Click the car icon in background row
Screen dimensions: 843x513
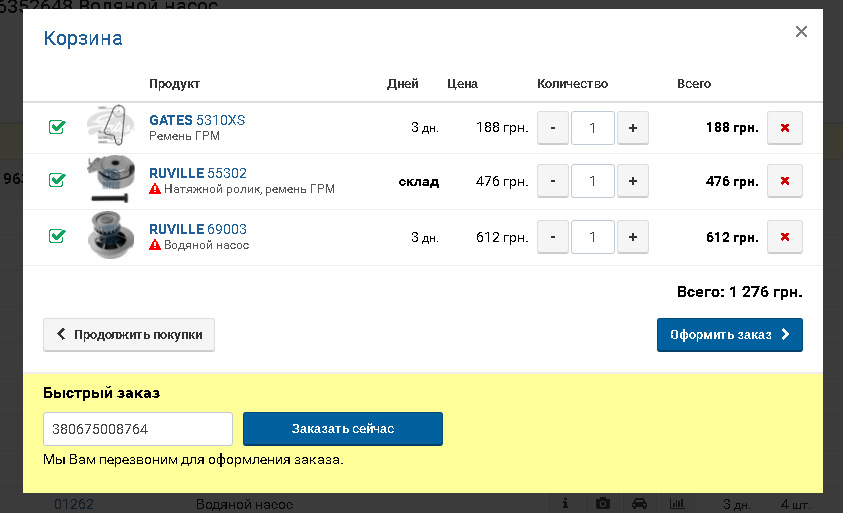point(639,504)
